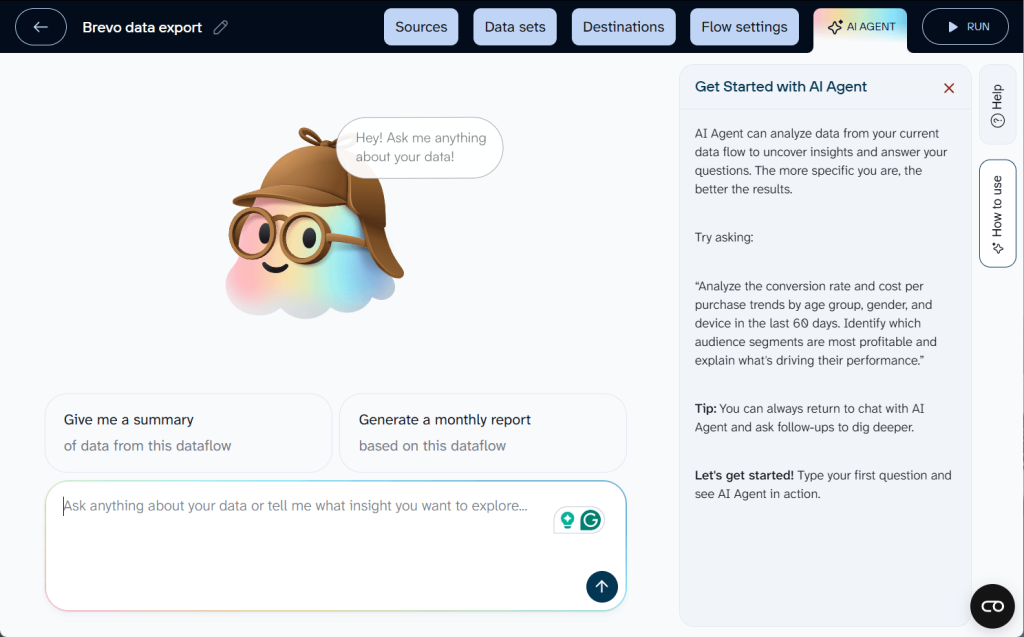Close the Get Started with AI Agent panel
This screenshot has width=1024, height=637.
[948, 88]
